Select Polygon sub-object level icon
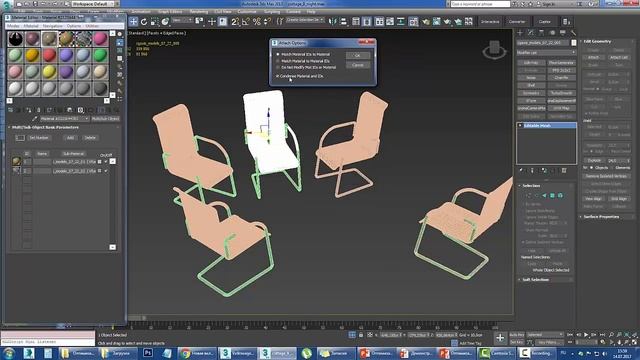This screenshot has height=360, width=640. (552, 196)
